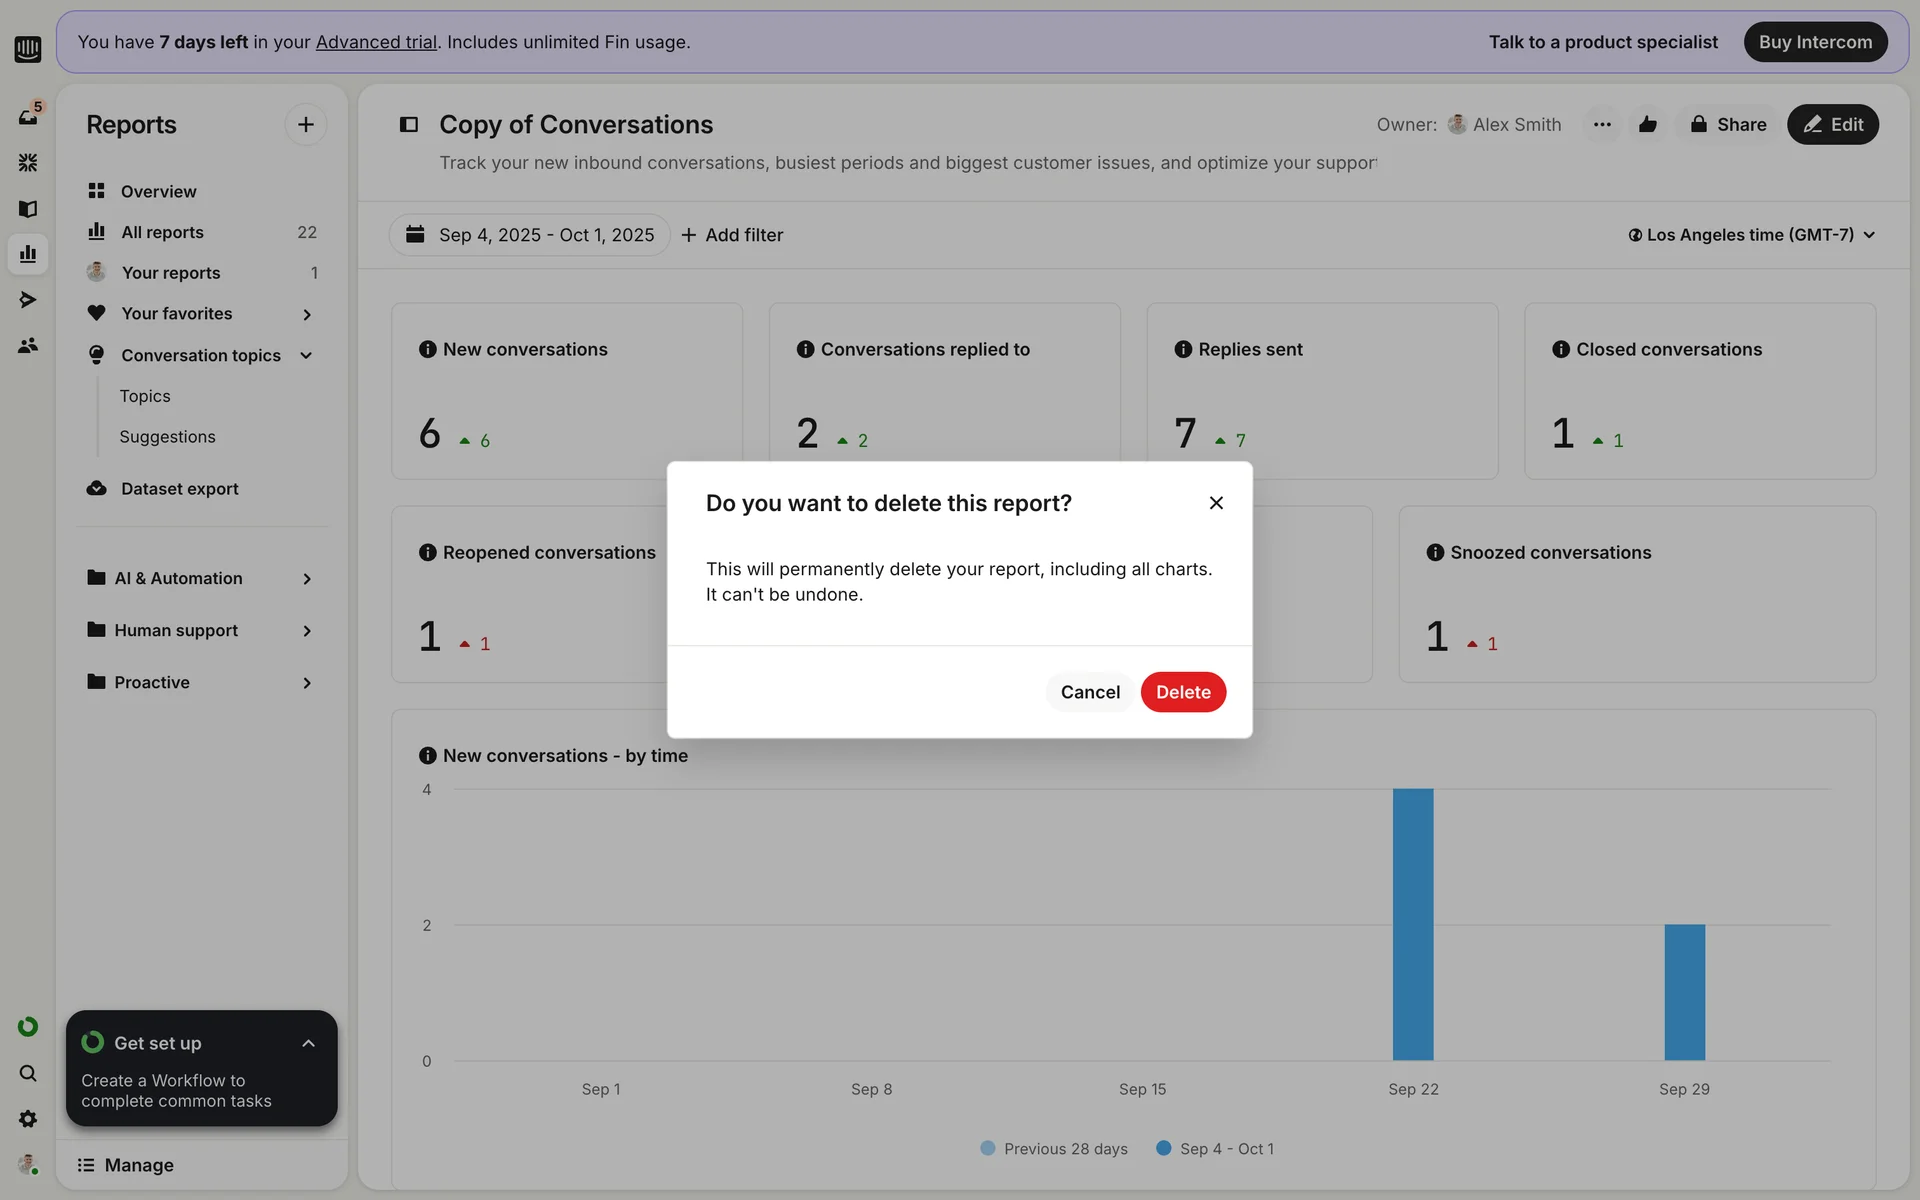
Task: Collapse the Conversation topics section
Action: coord(306,356)
